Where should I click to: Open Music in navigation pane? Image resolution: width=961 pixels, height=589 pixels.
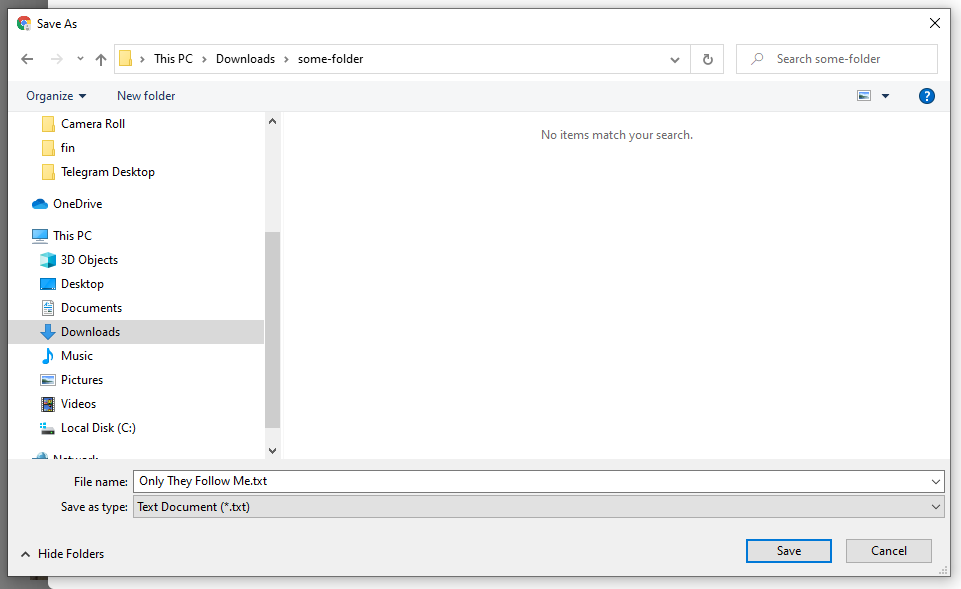pos(77,355)
